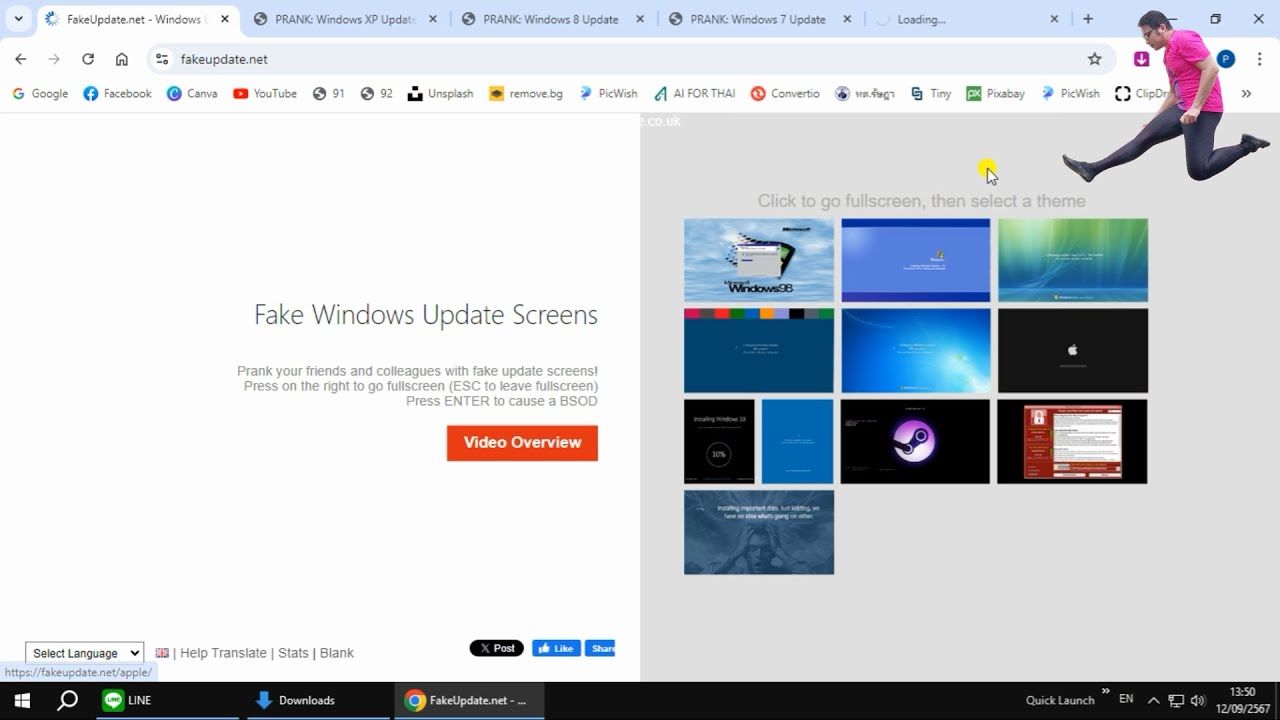Go back using the browser back arrow
Viewport: 1280px width, 720px height.
click(21, 59)
